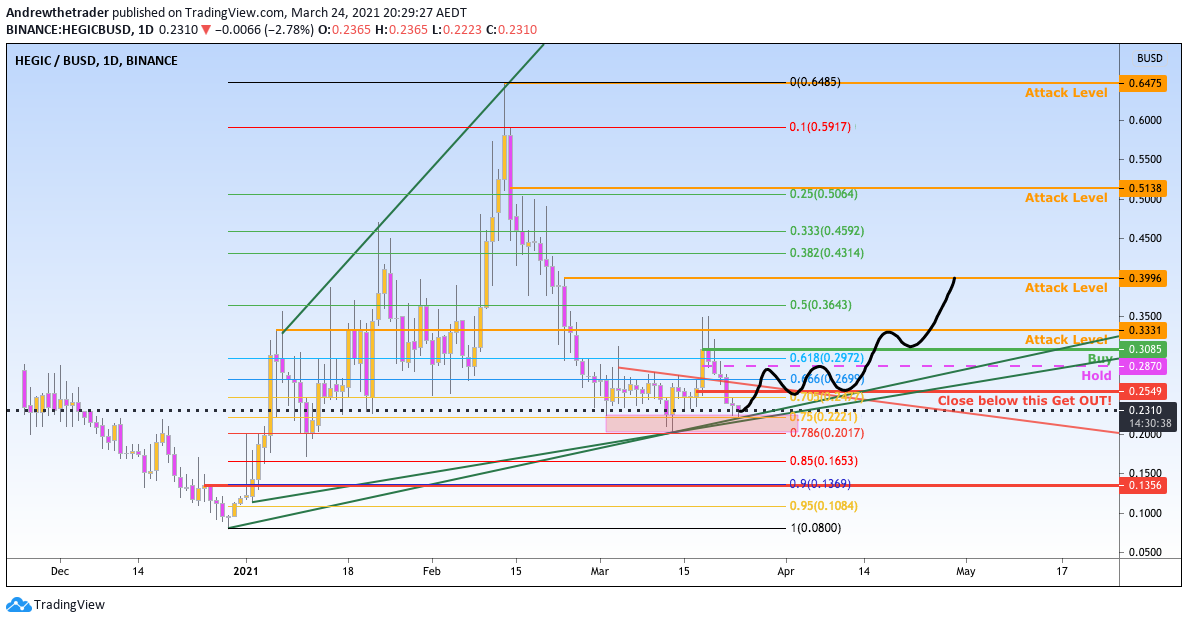1188x623 pixels.
Task: Click the red down-triangle price change indicator
Action: click(205, 30)
